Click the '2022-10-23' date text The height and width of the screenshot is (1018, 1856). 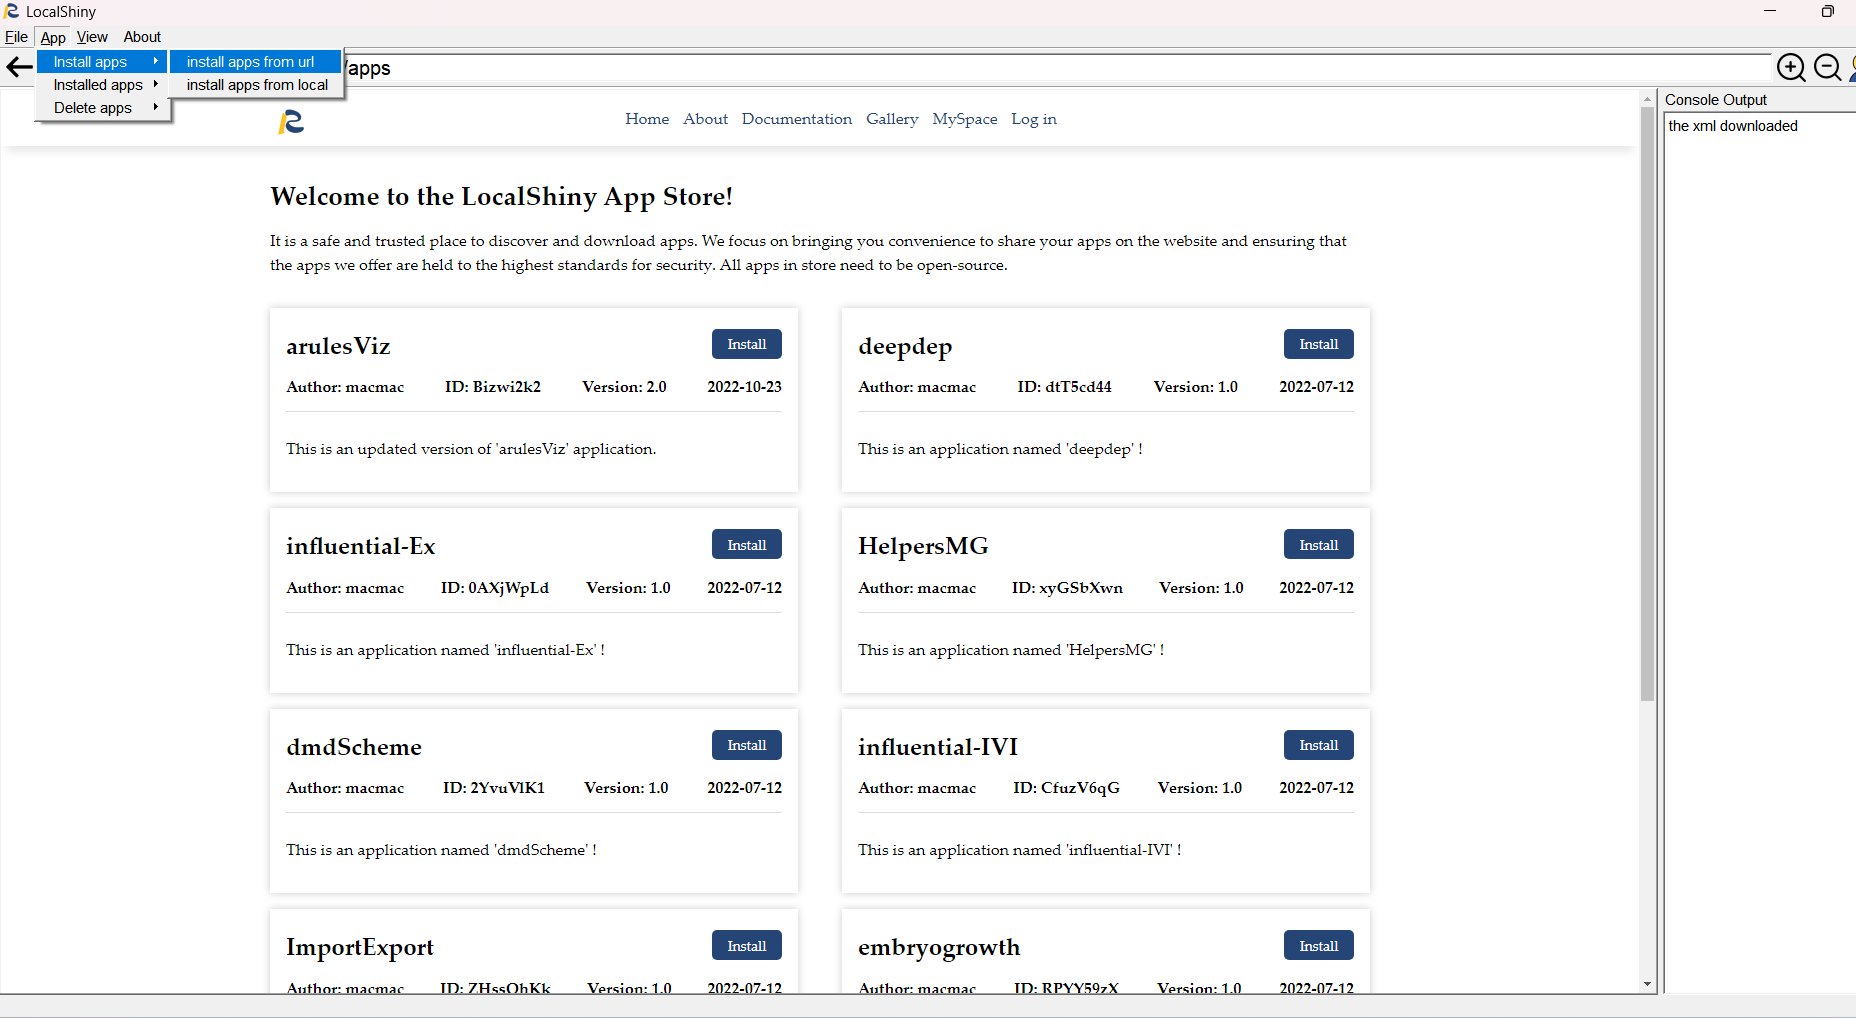744,387
